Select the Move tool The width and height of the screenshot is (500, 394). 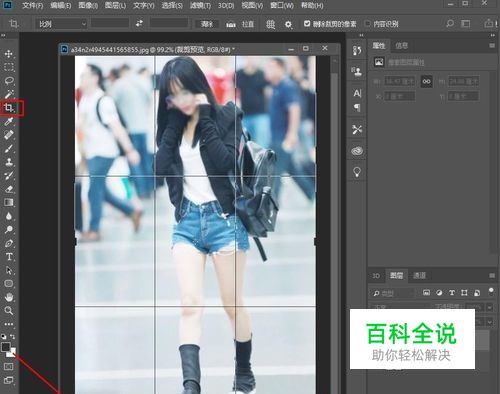(x=9, y=54)
